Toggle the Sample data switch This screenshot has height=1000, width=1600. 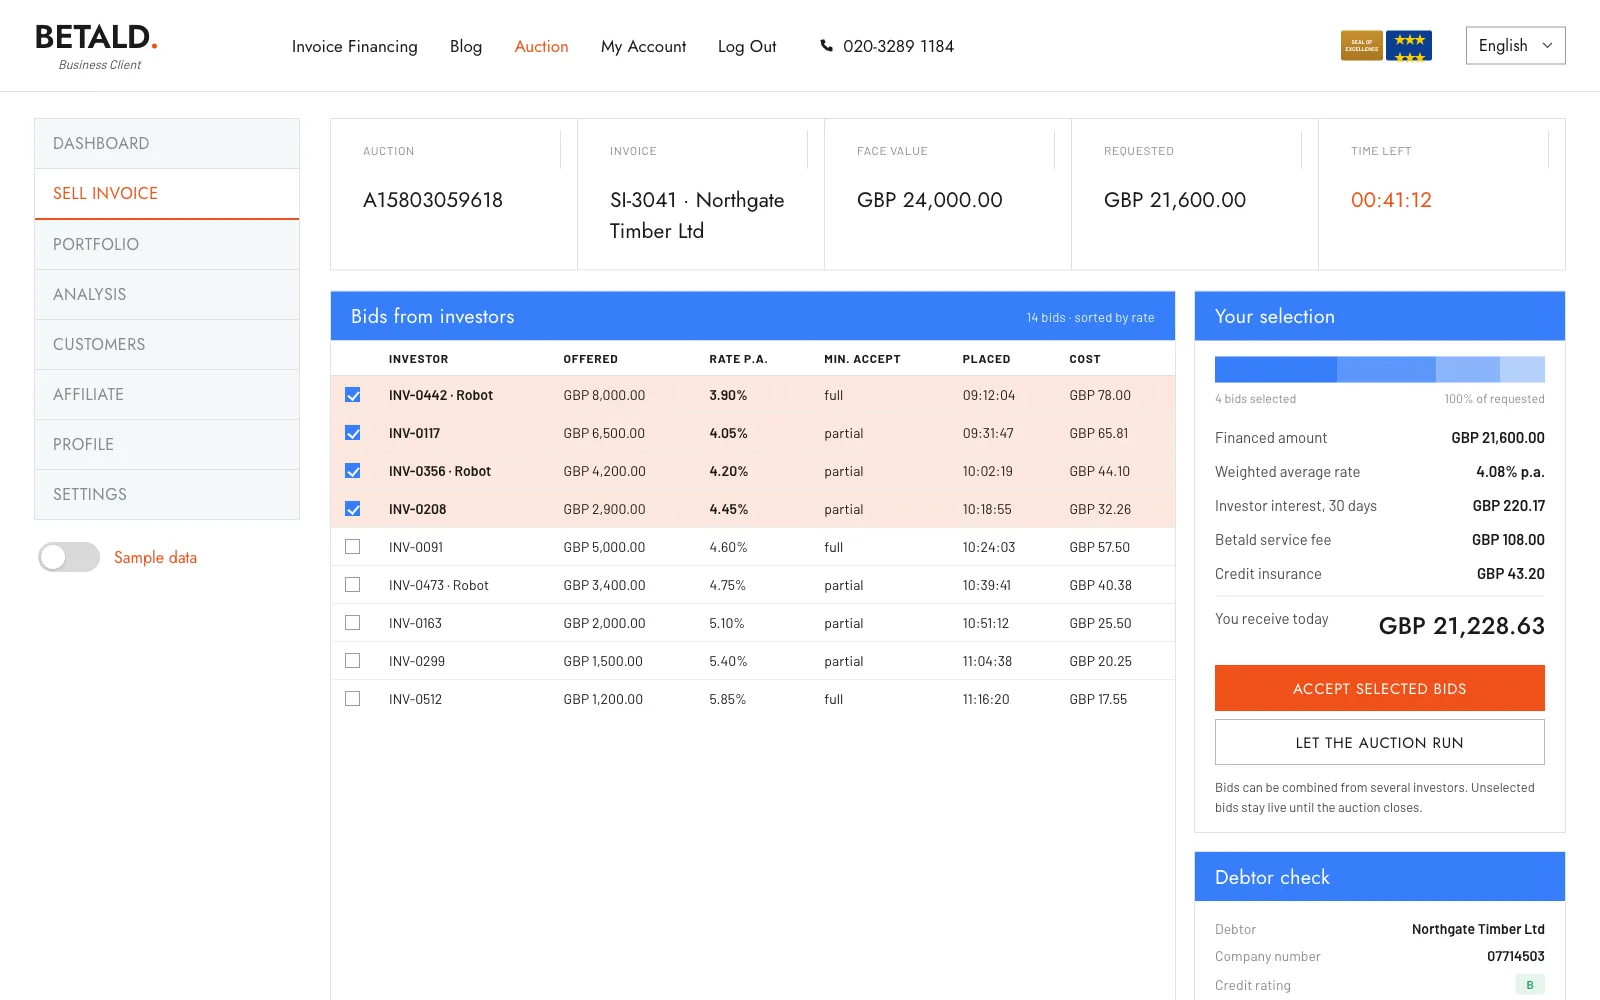click(69, 557)
